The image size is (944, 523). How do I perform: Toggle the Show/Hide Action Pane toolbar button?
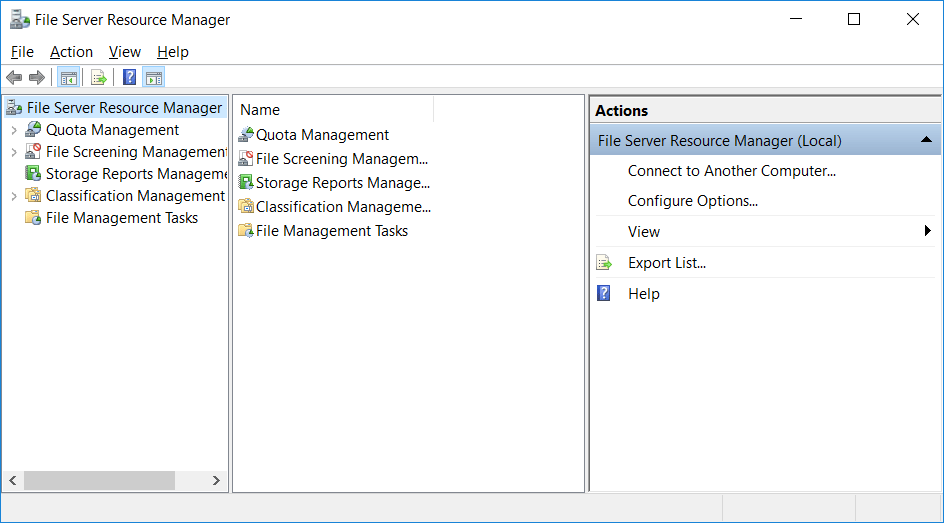[x=154, y=77]
